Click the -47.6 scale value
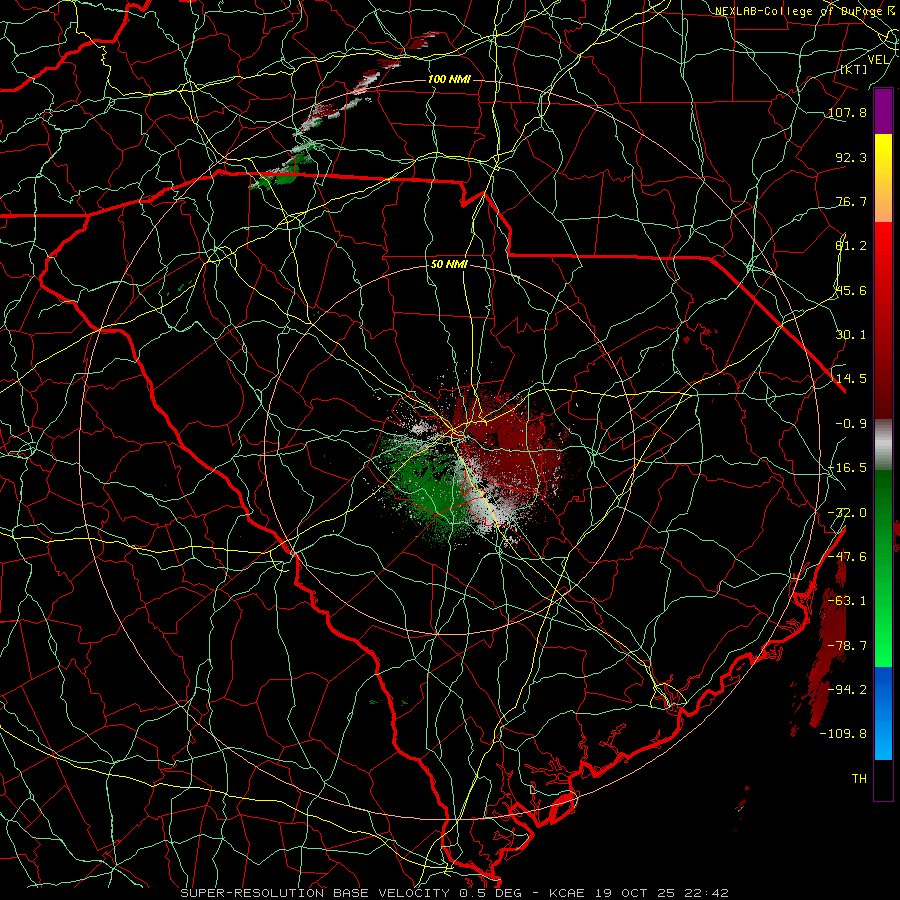 (847, 557)
